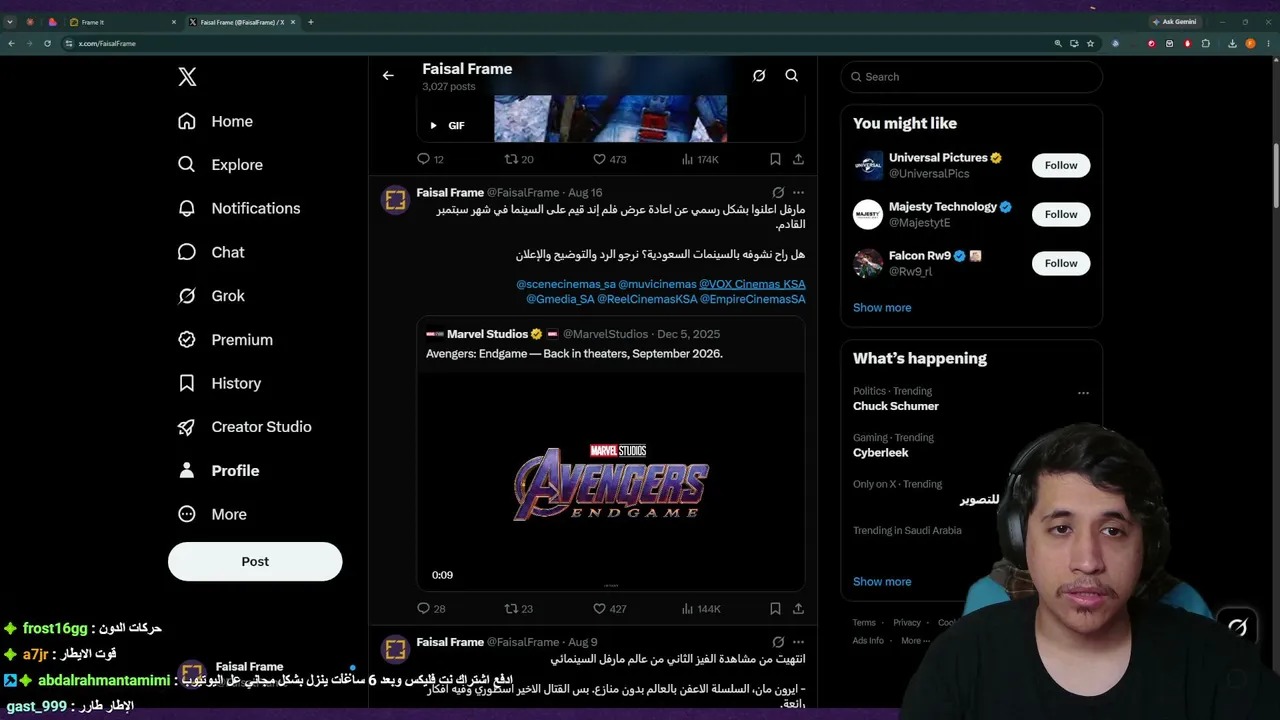Open the @ReelCinemasKSA mention
Screen dimensions: 1280x720
pyautogui.click(x=647, y=299)
